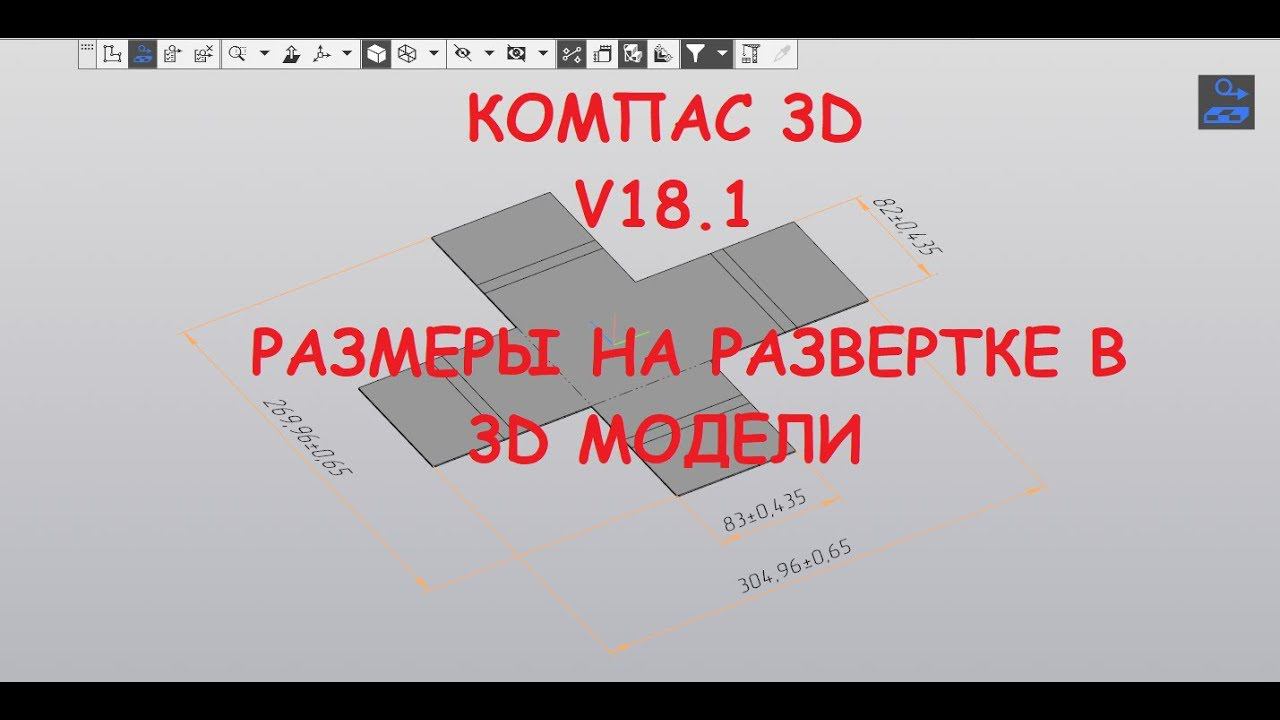The width and height of the screenshot is (1280, 720).
Task: Click the crossed-out camera visibility icon
Action: point(516,54)
